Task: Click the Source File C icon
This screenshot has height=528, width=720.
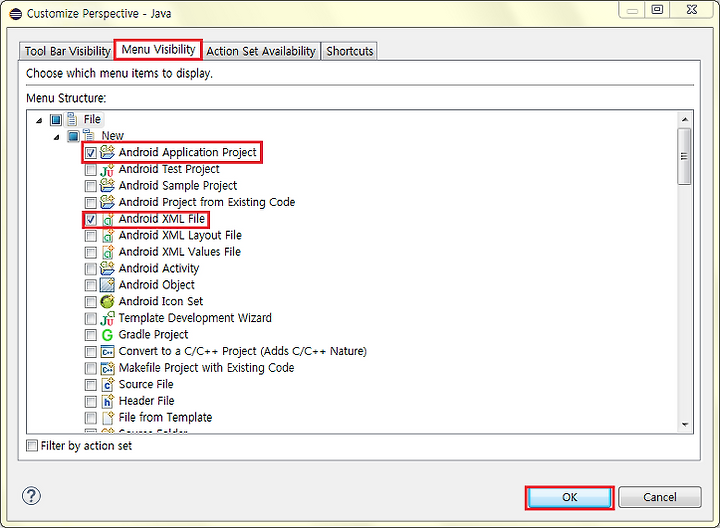Action: pyautogui.click(x=107, y=384)
